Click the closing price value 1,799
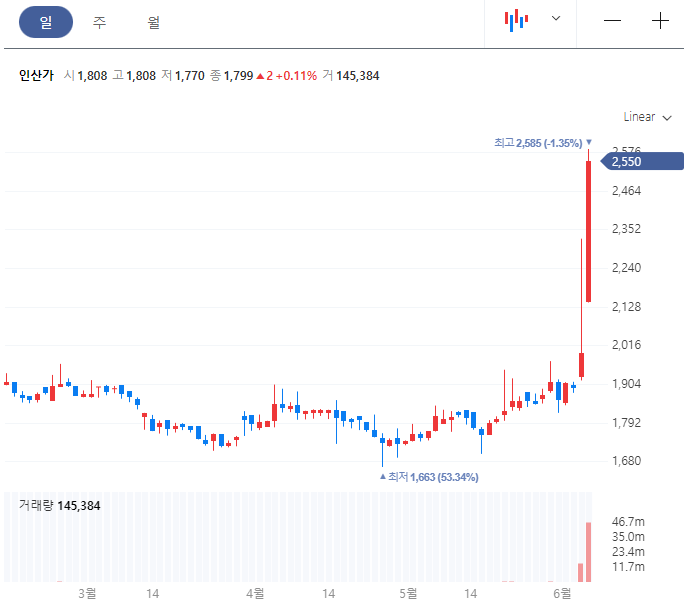The height and width of the screenshot is (614, 693). point(238,76)
